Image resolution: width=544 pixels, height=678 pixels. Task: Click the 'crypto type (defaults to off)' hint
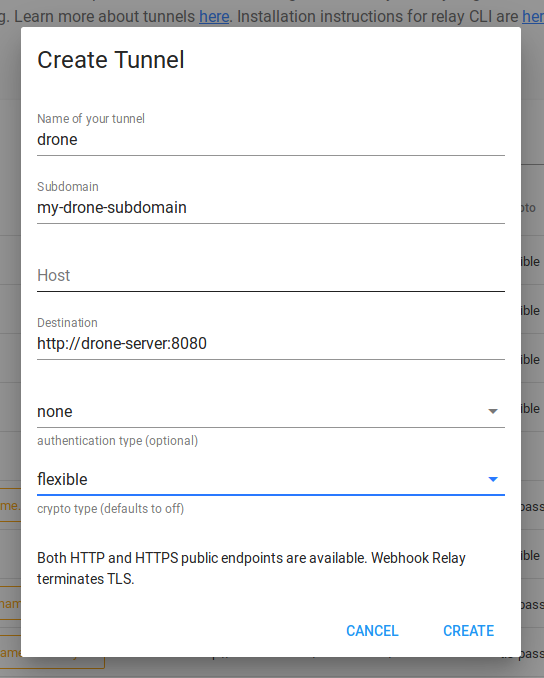pyautogui.click(x=111, y=508)
